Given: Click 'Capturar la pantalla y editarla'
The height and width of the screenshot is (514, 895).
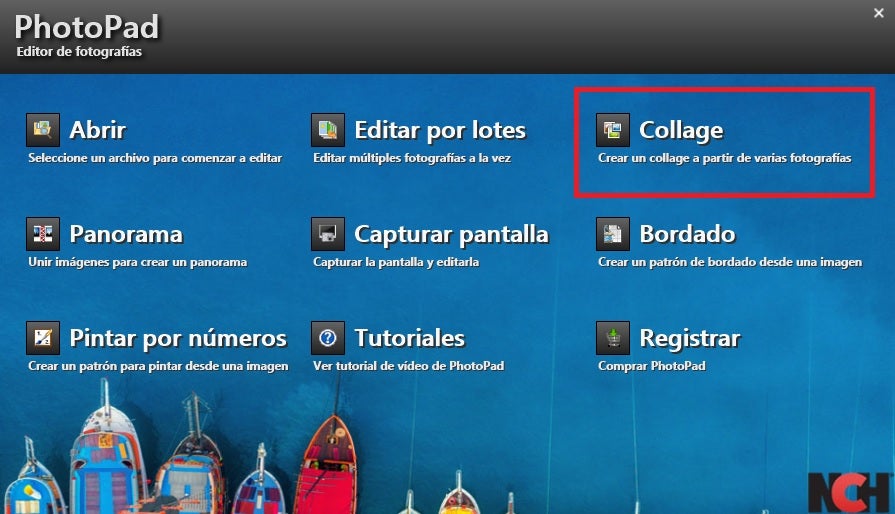Looking at the screenshot, I should [396, 262].
